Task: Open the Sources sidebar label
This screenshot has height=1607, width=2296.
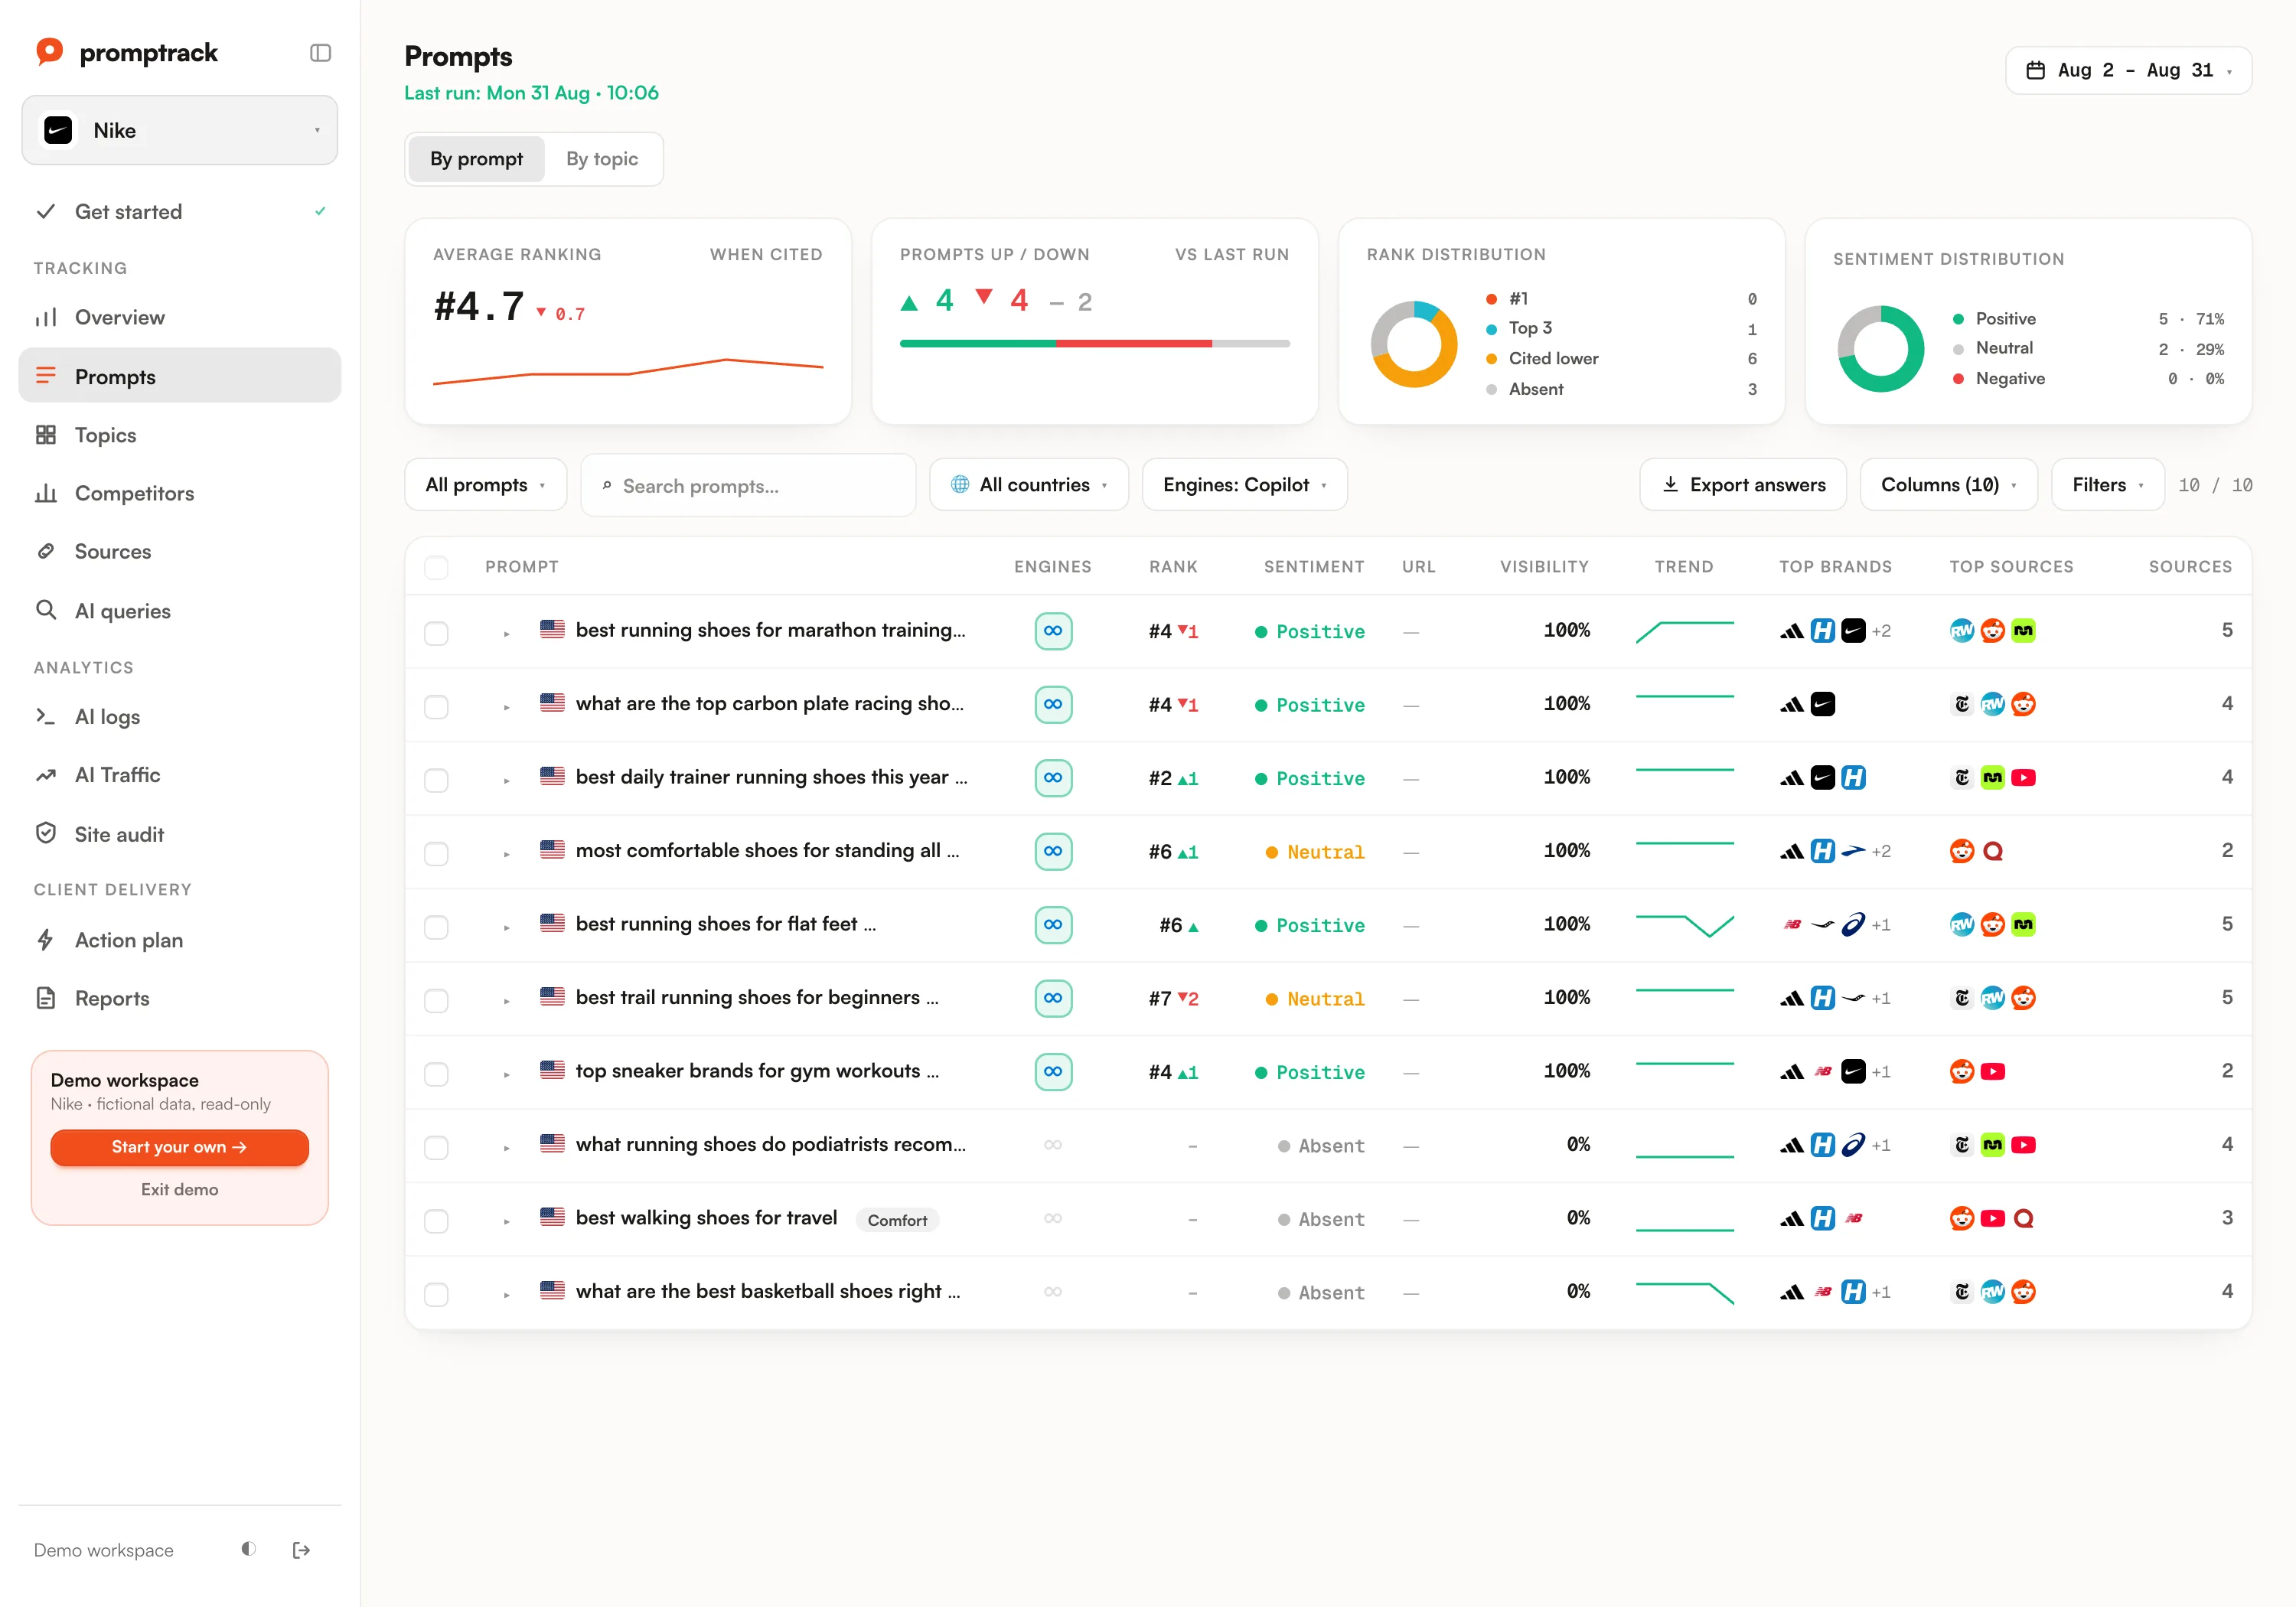Action: pos(113,551)
